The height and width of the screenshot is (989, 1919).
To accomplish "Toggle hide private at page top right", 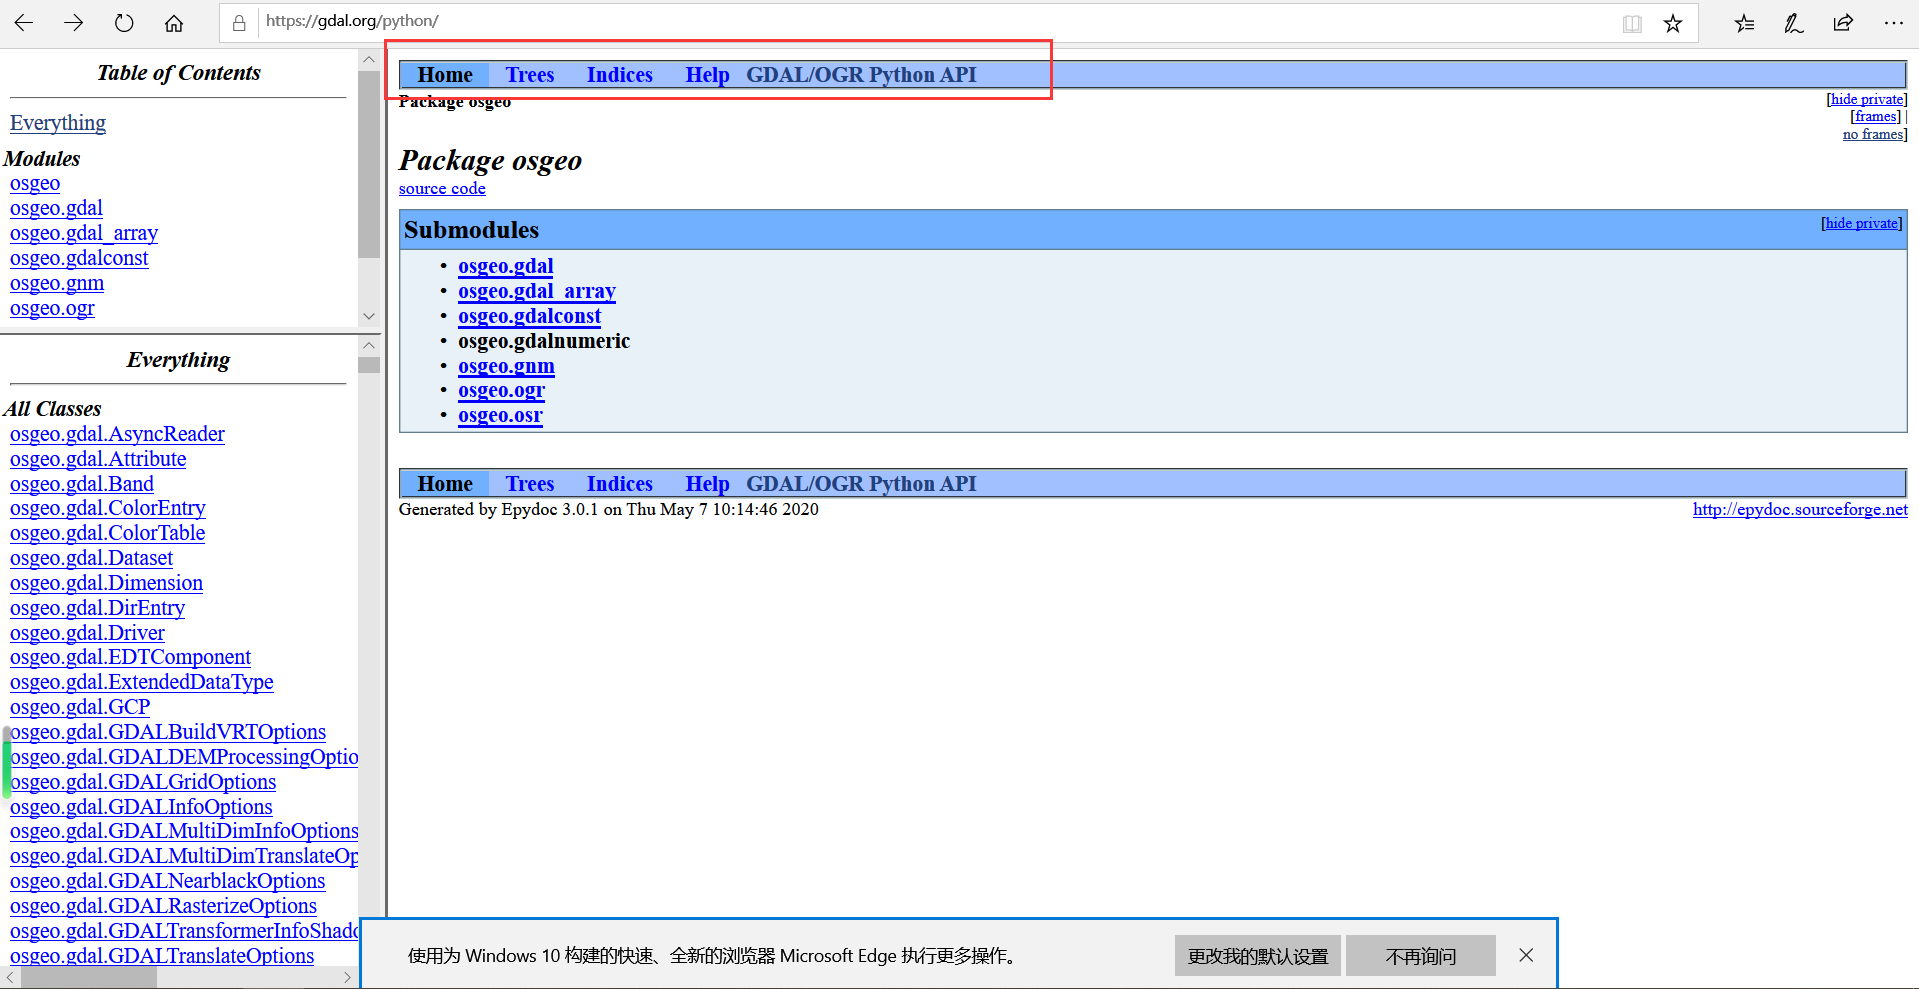I will click(x=1866, y=99).
